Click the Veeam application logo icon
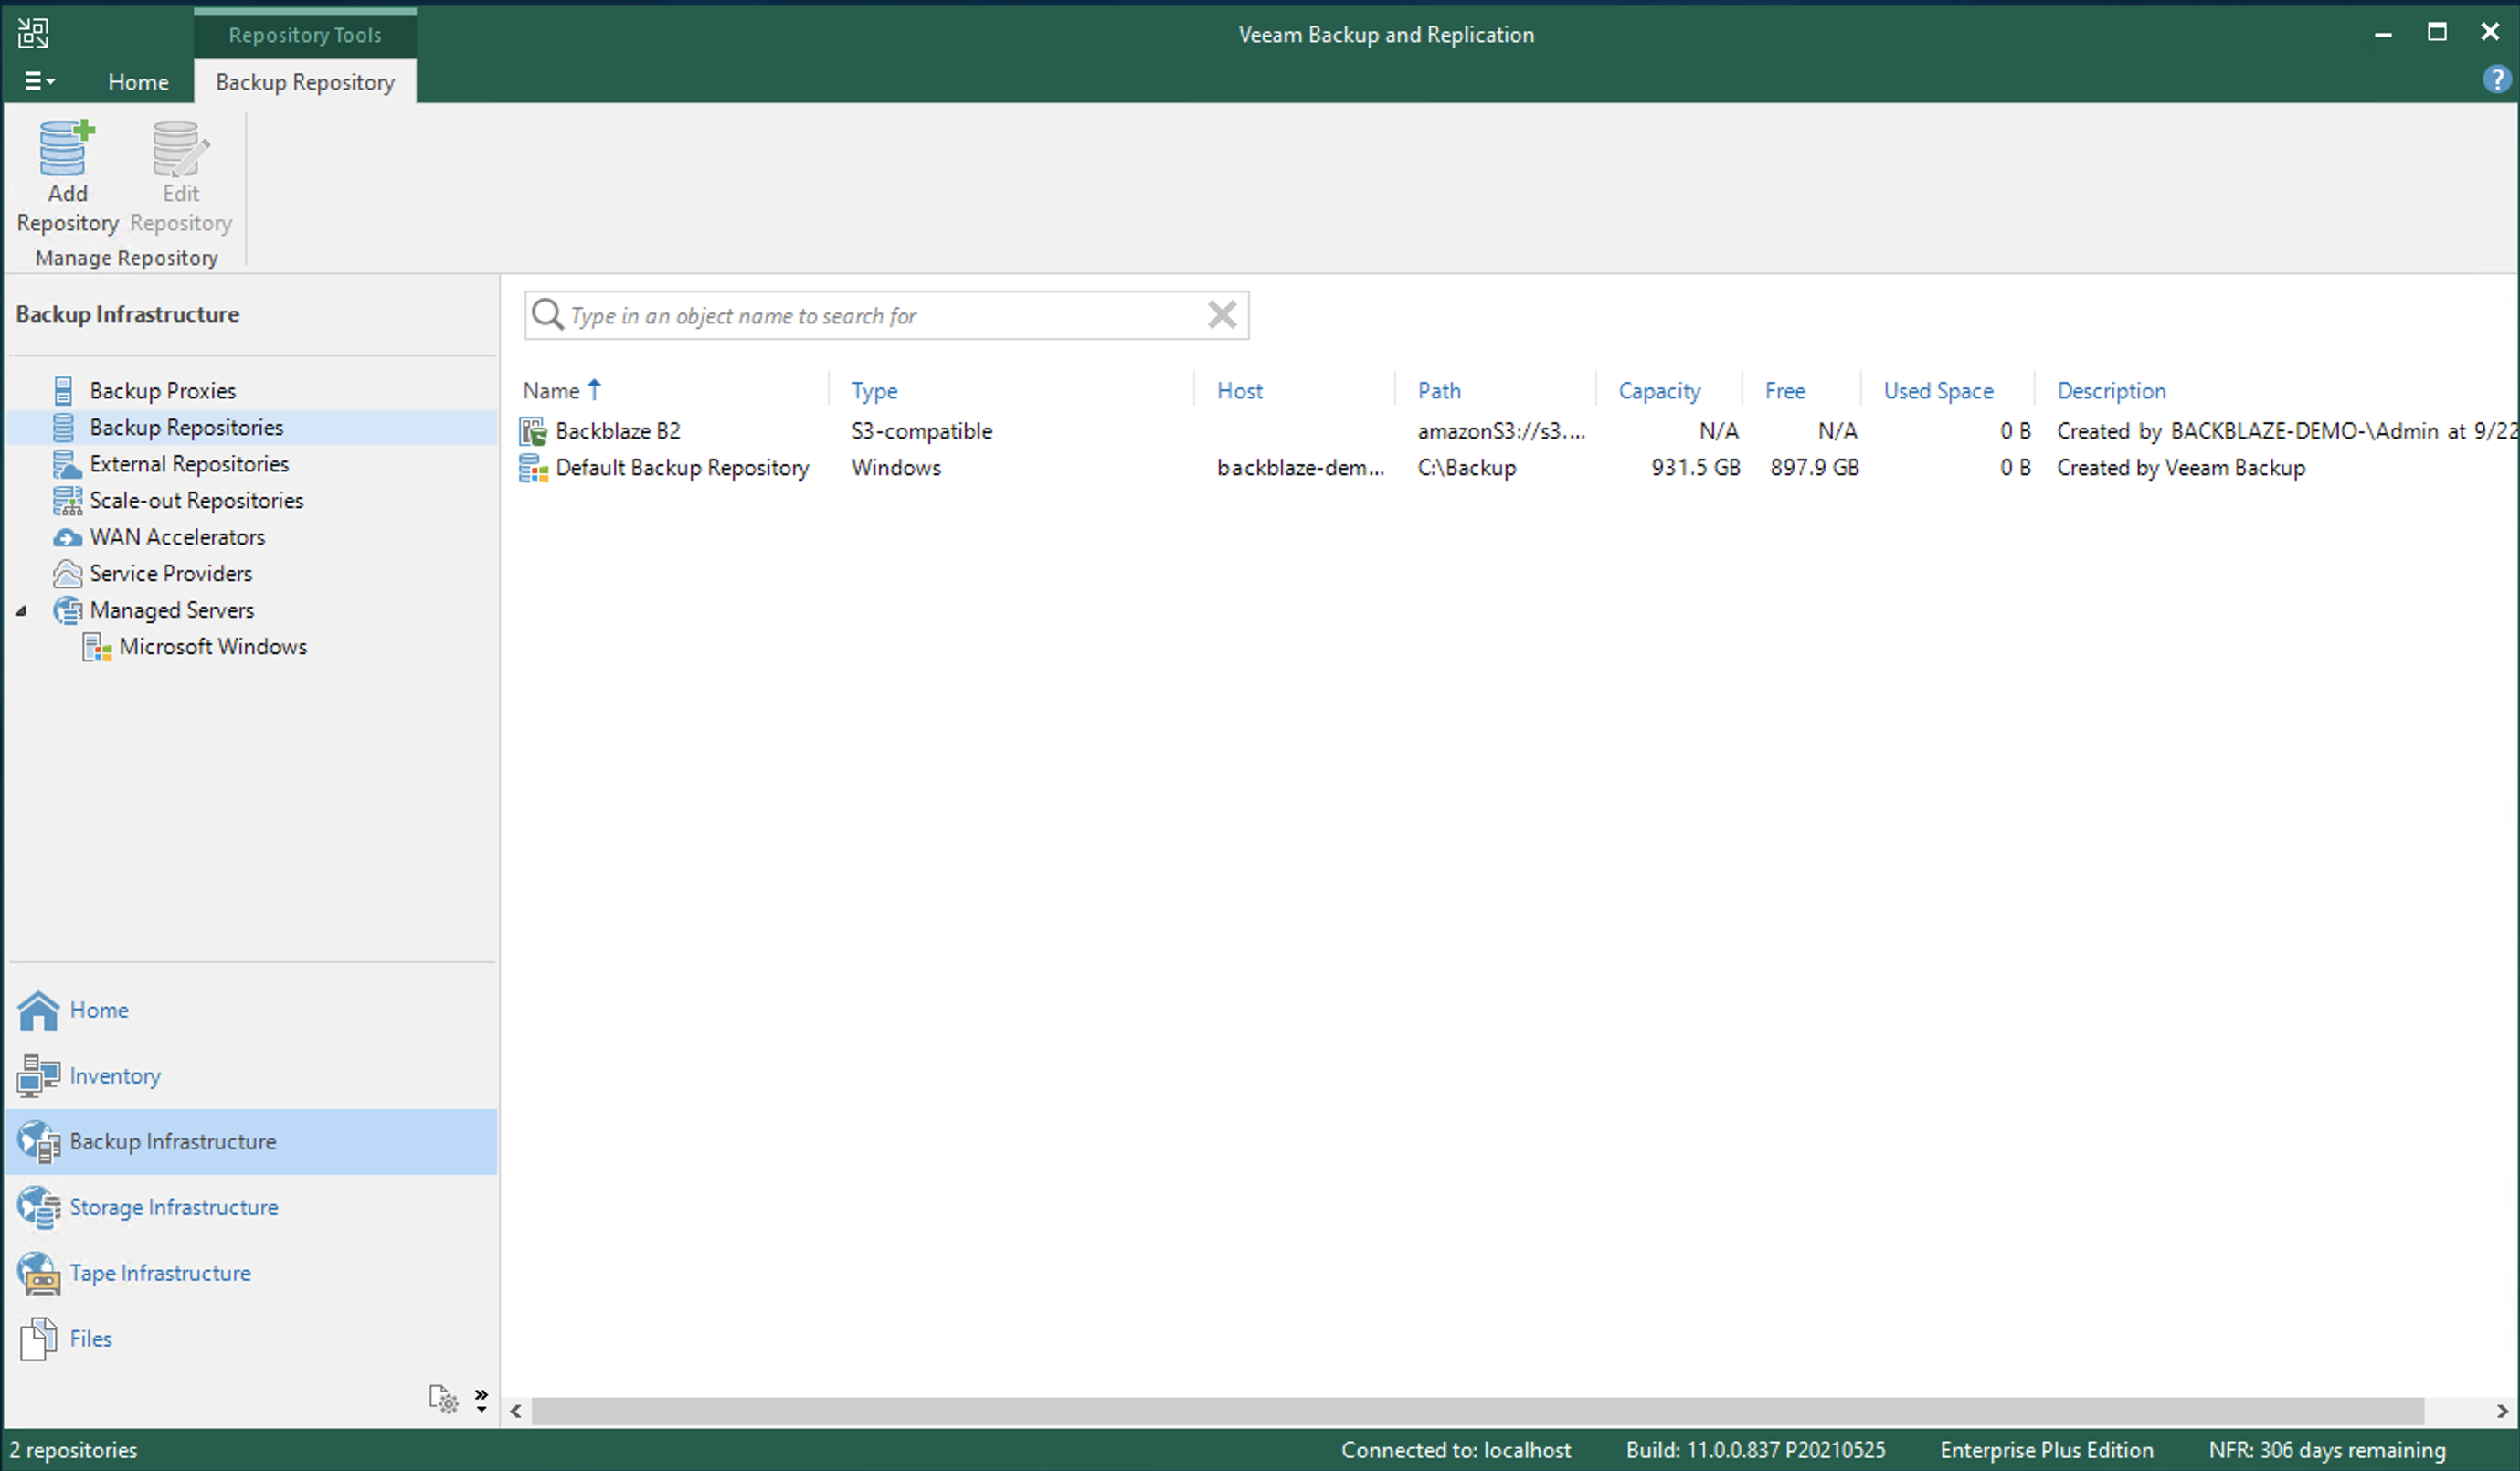 pyautogui.click(x=33, y=33)
